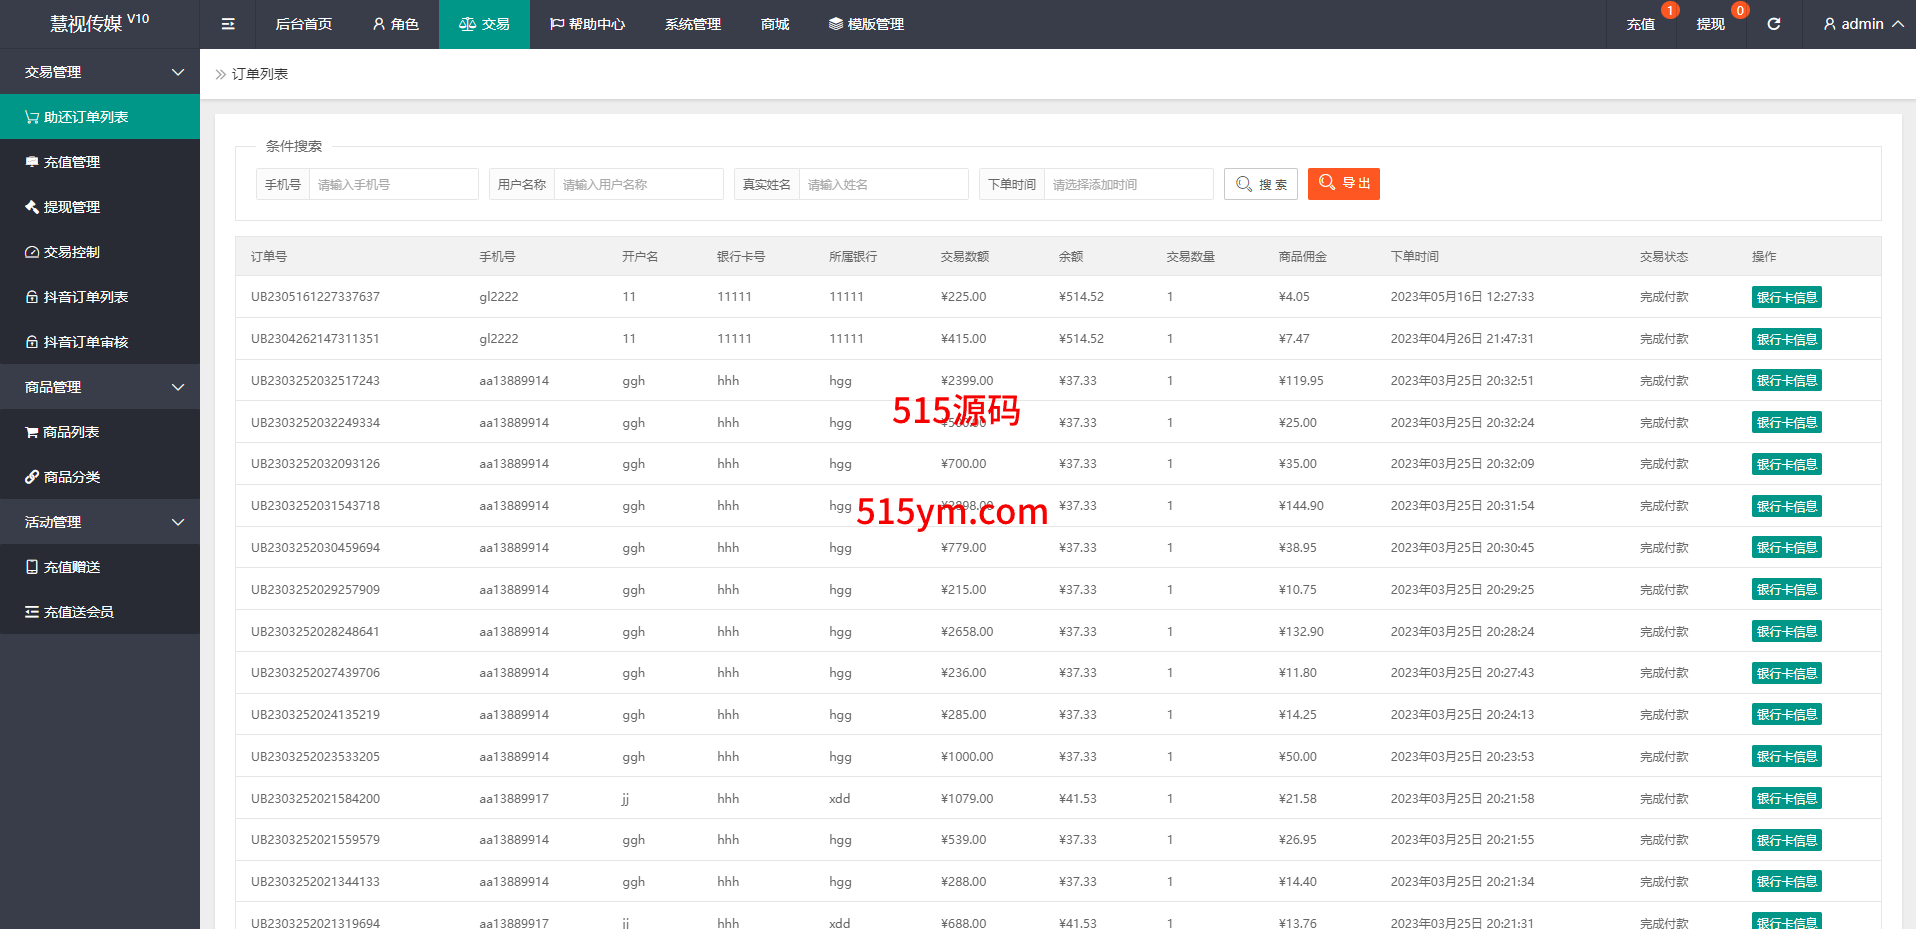Switch to 系统管理 top menu
The width and height of the screenshot is (1916, 929).
(692, 24)
